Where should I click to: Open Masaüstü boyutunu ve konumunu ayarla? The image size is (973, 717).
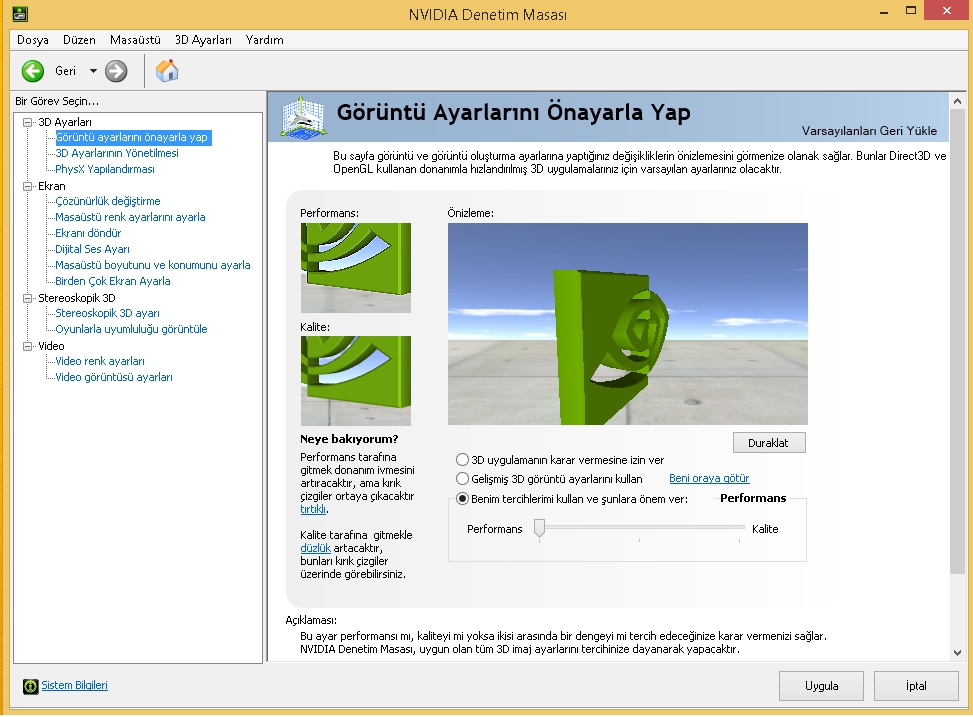153,265
